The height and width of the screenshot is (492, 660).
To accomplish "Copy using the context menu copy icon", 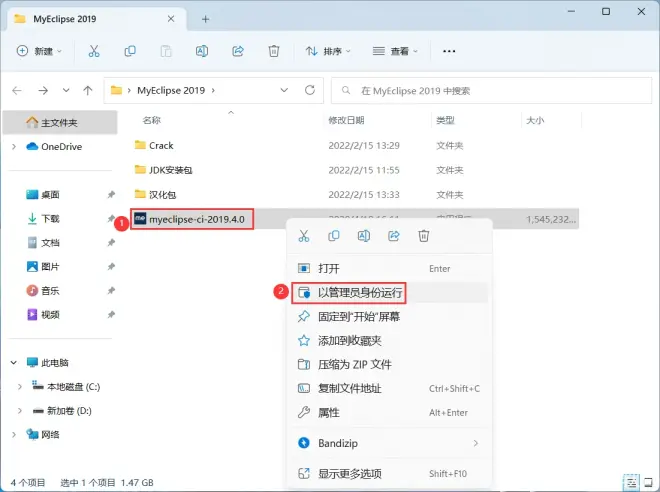I will point(334,236).
